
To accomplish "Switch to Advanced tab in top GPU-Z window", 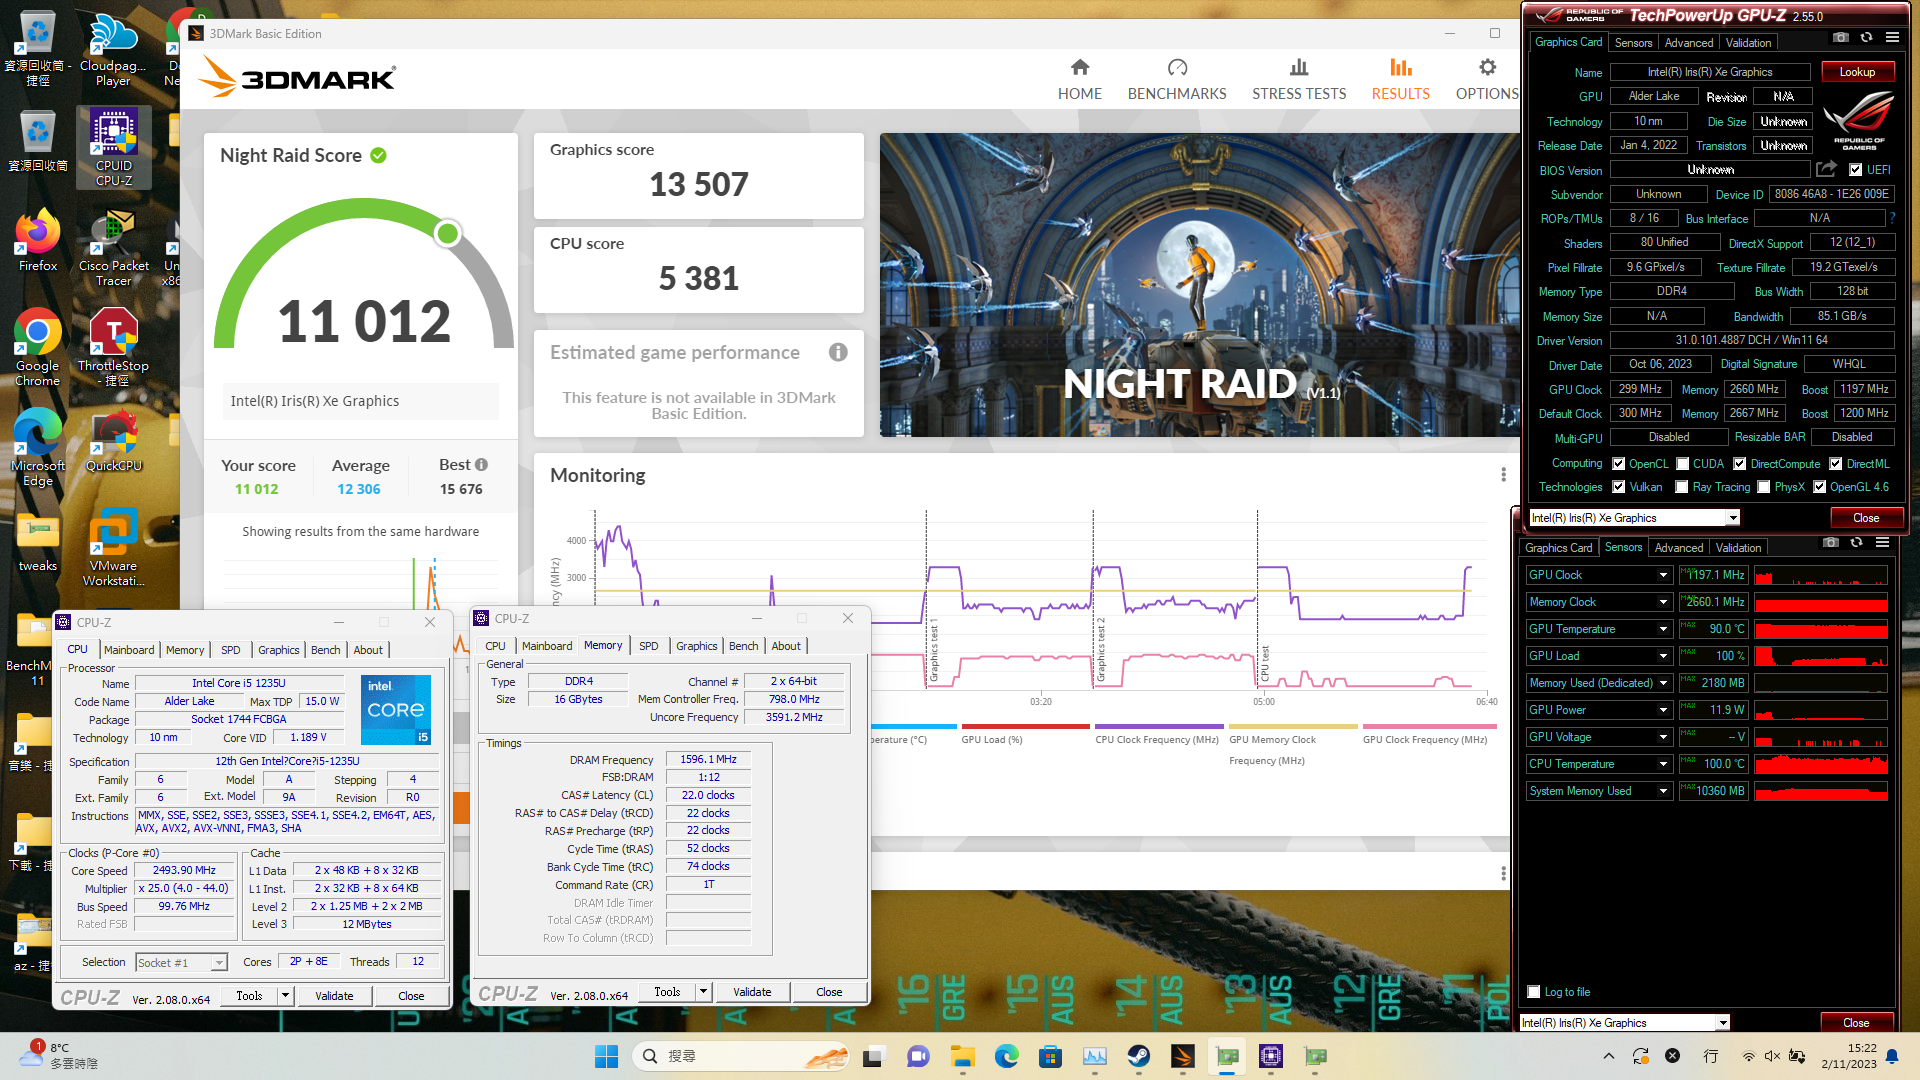I will 1688,42.
